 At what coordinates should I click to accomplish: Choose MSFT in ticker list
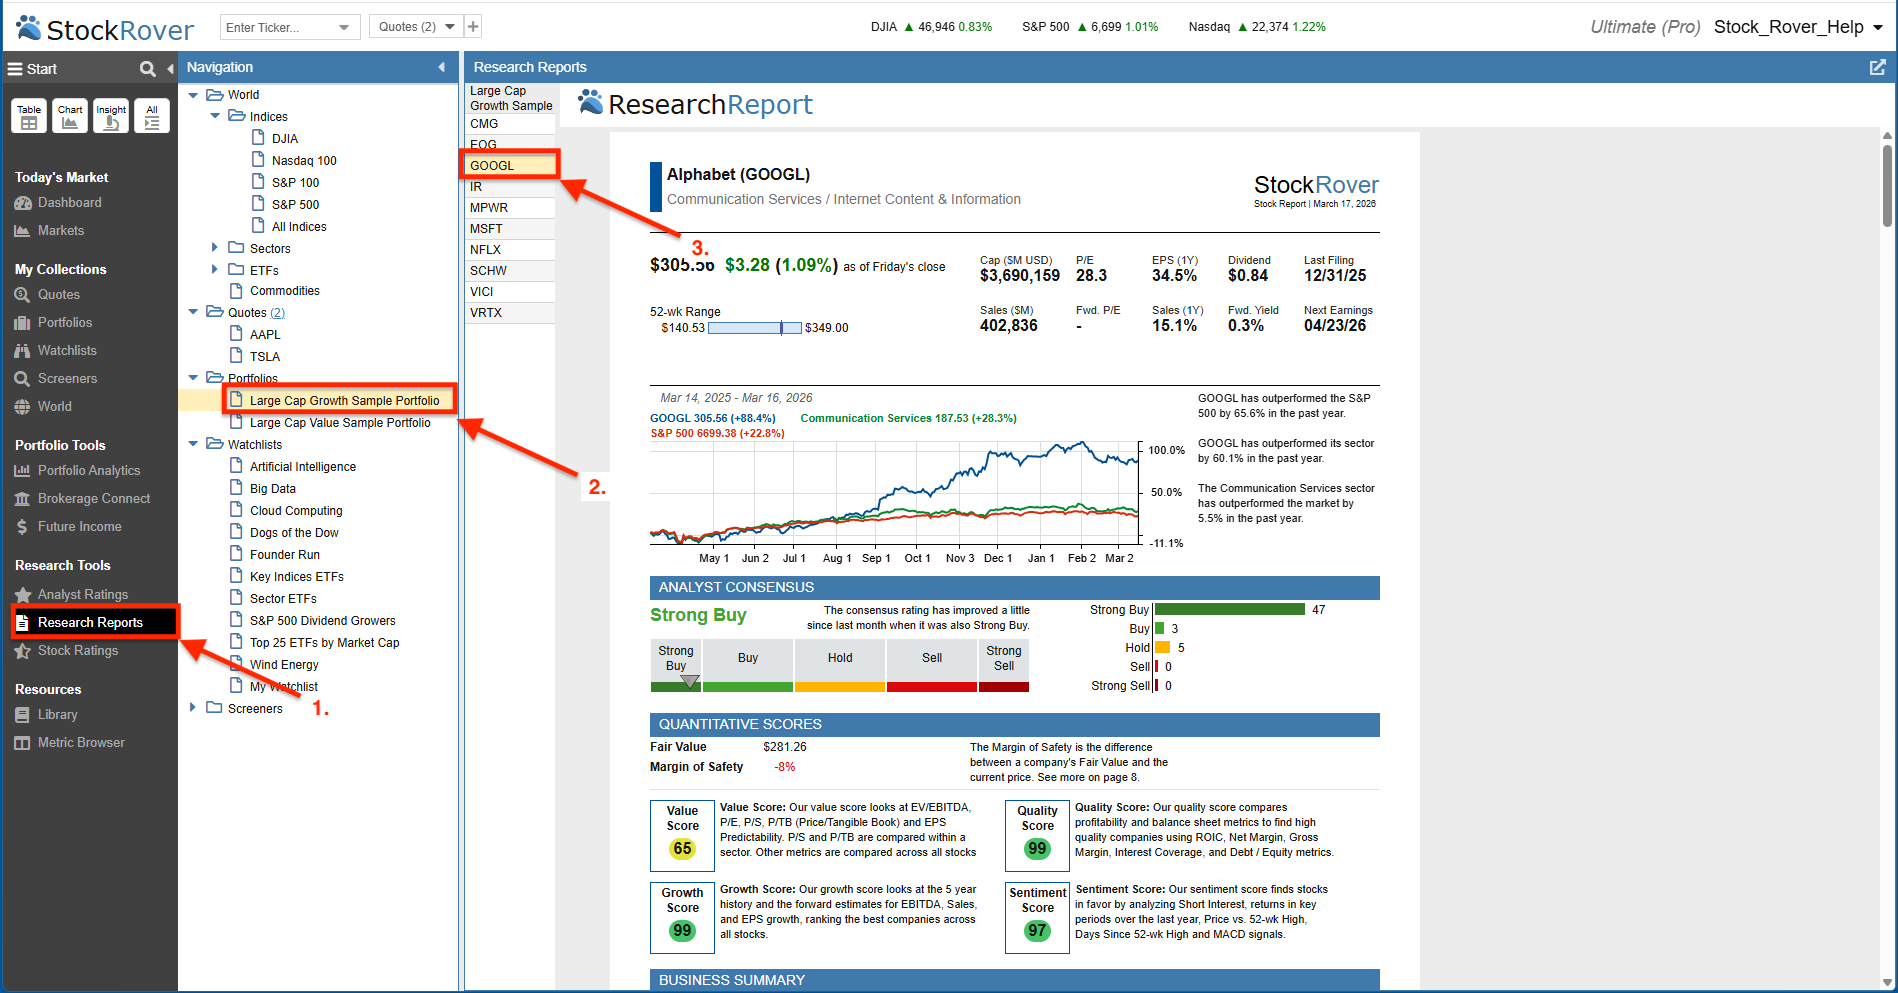(510, 229)
